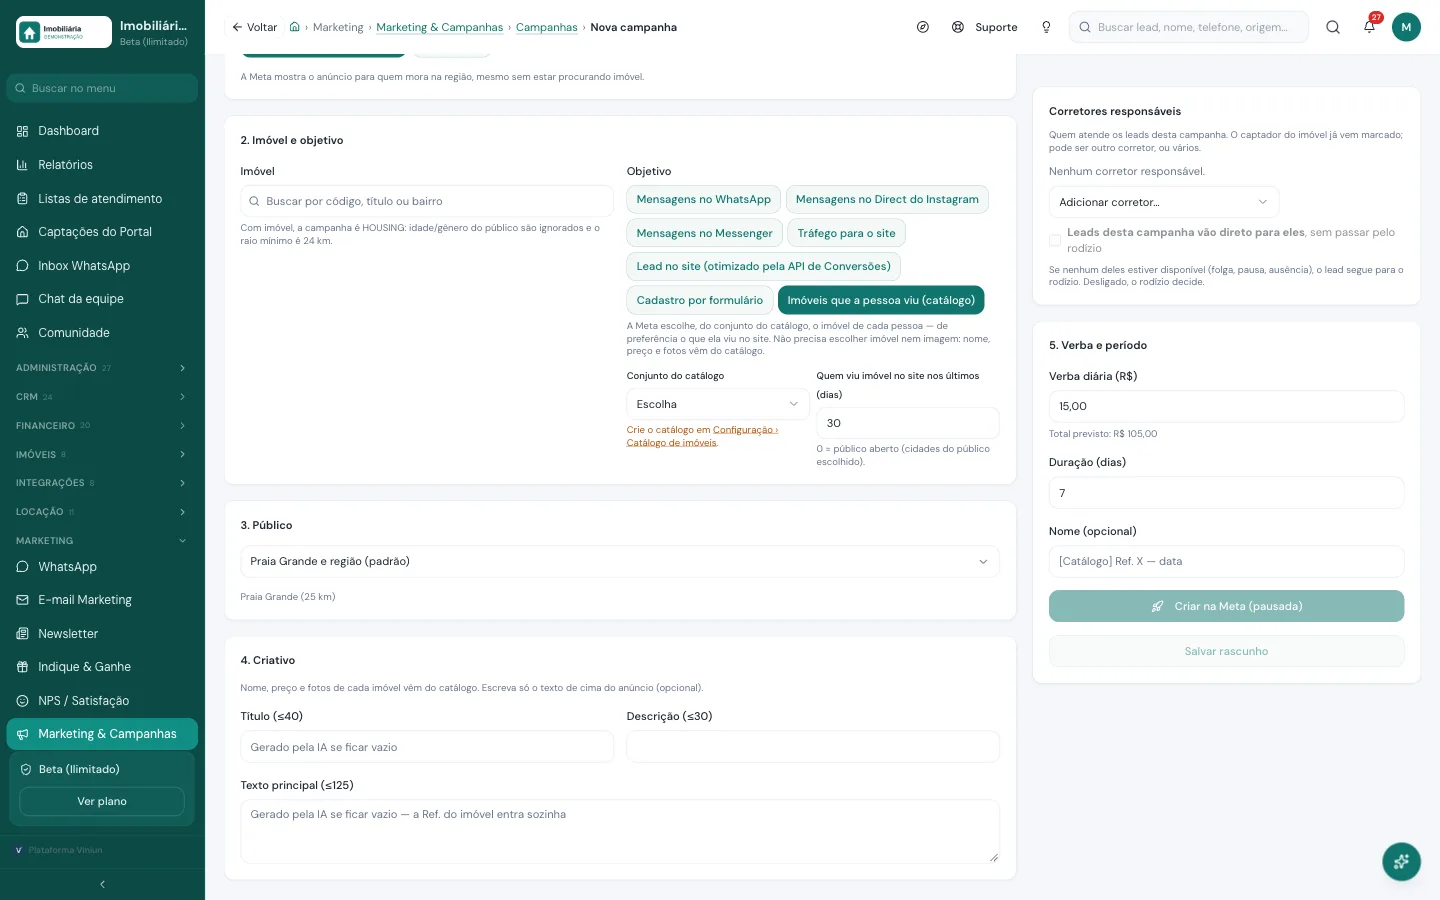The width and height of the screenshot is (1440, 900).
Task: Open user avatar M menu
Action: pos(1406,27)
